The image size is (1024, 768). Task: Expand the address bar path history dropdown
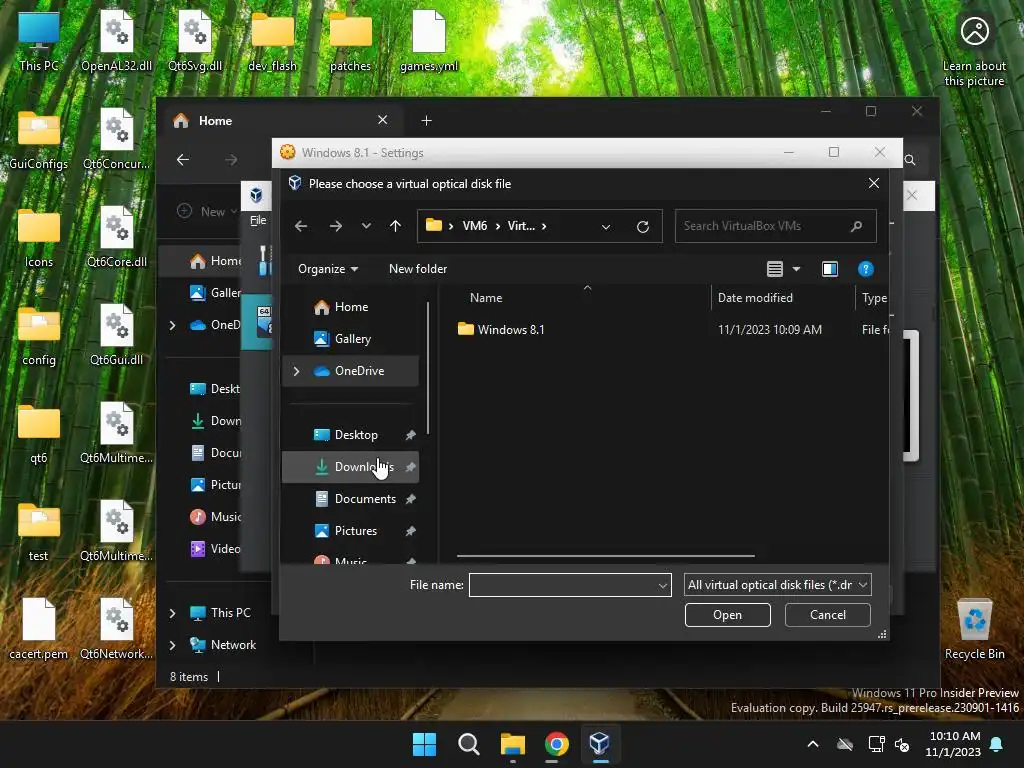(606, 227)
